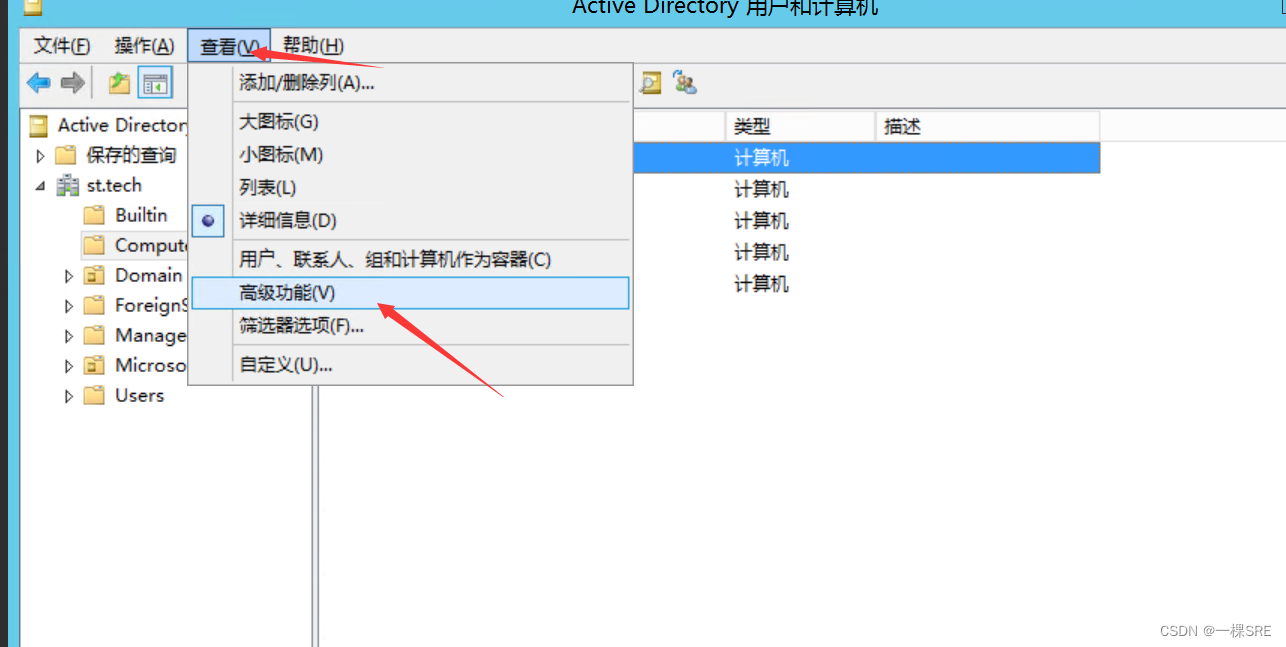Image resolution: width=1286 pixels, height=647 pixels.
Task: Expand the Microso tree node arrow
Action: pos(69,366)
